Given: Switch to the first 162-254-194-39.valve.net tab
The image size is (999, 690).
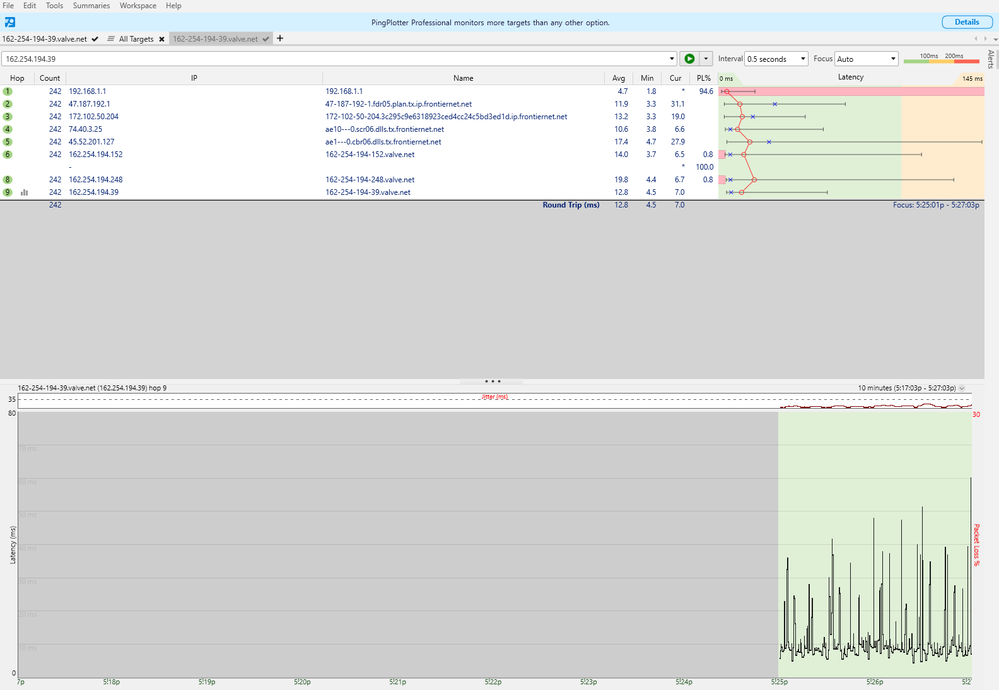Looking at the screenshot, I should (x=50, y=39).
